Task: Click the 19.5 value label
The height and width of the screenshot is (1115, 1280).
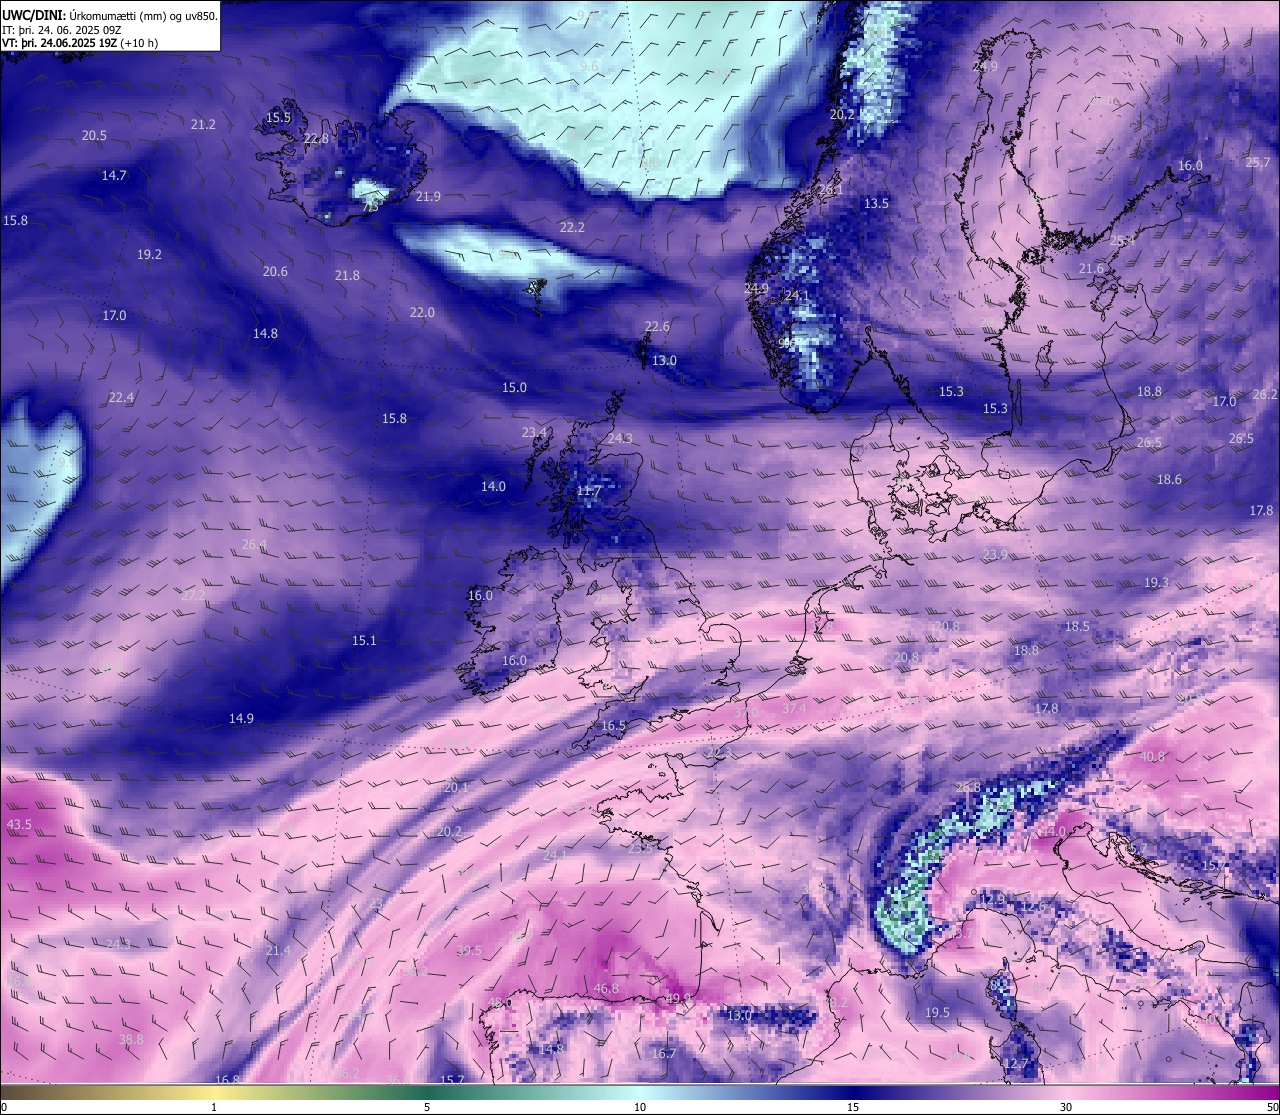Action: 937,1012
